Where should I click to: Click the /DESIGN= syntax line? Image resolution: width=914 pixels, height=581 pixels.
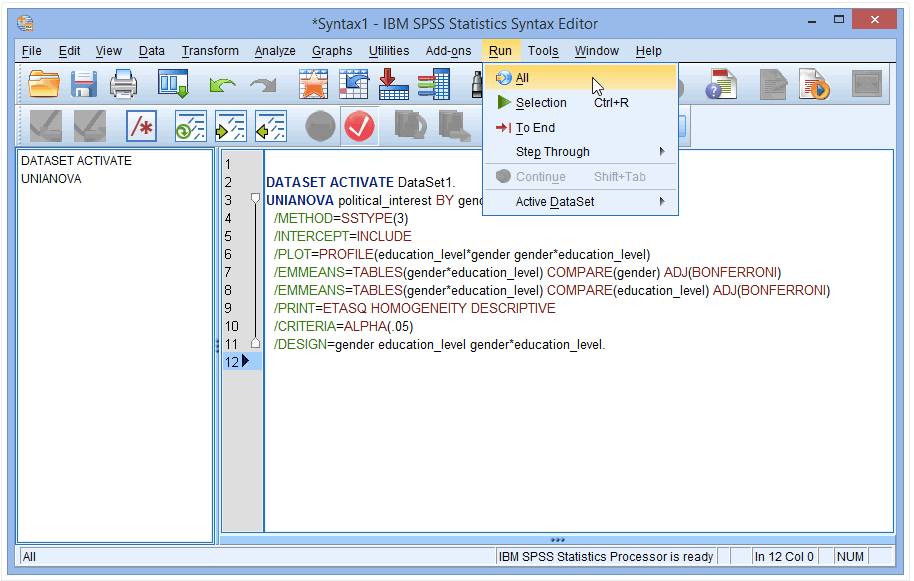pos(440,344)
